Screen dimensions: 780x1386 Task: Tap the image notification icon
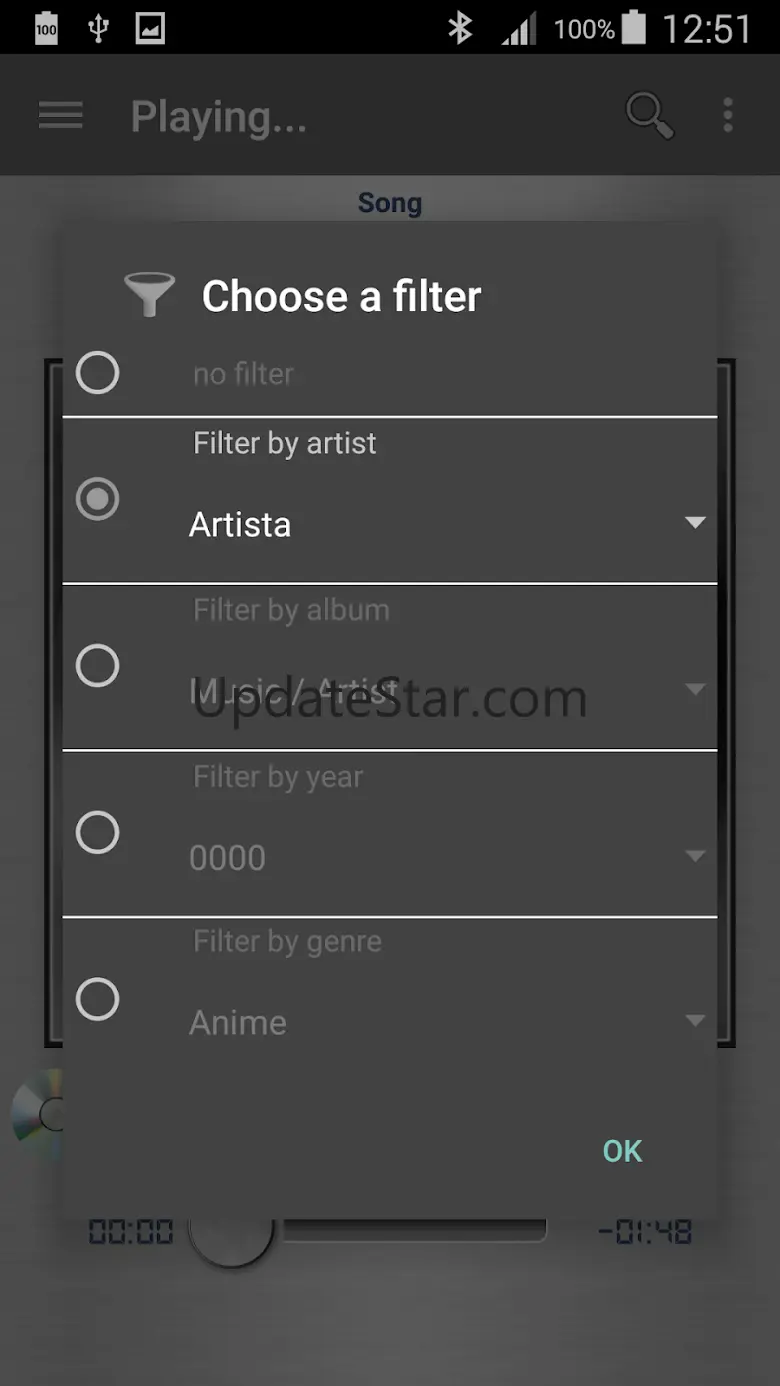[150, 28]
